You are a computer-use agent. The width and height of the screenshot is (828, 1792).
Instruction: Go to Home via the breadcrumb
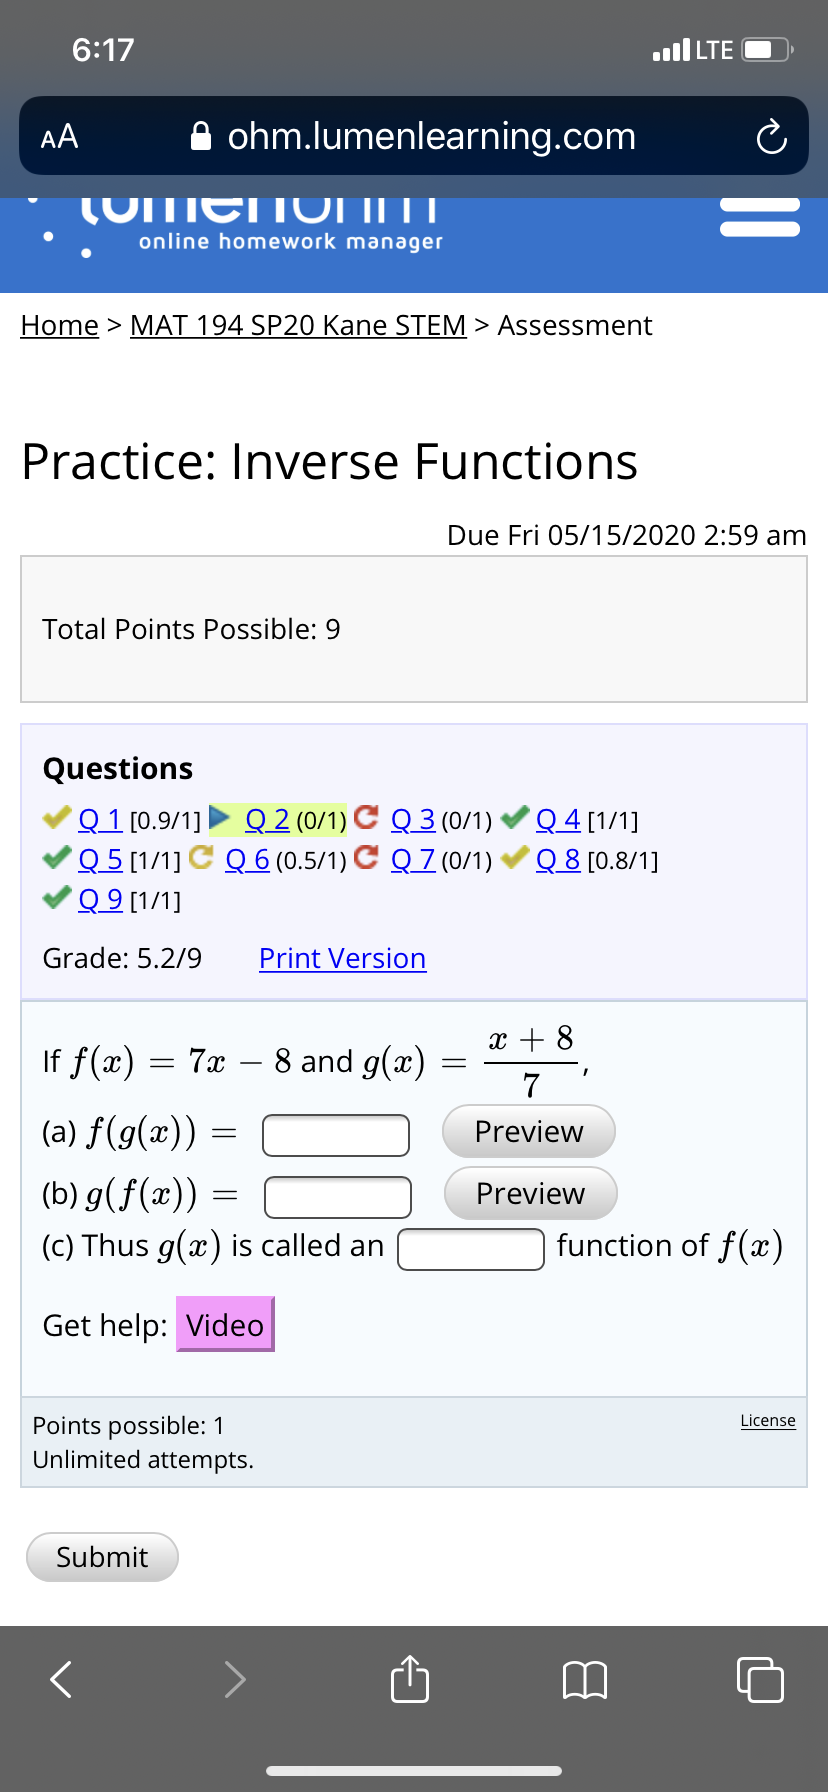[x=59, y=325]
